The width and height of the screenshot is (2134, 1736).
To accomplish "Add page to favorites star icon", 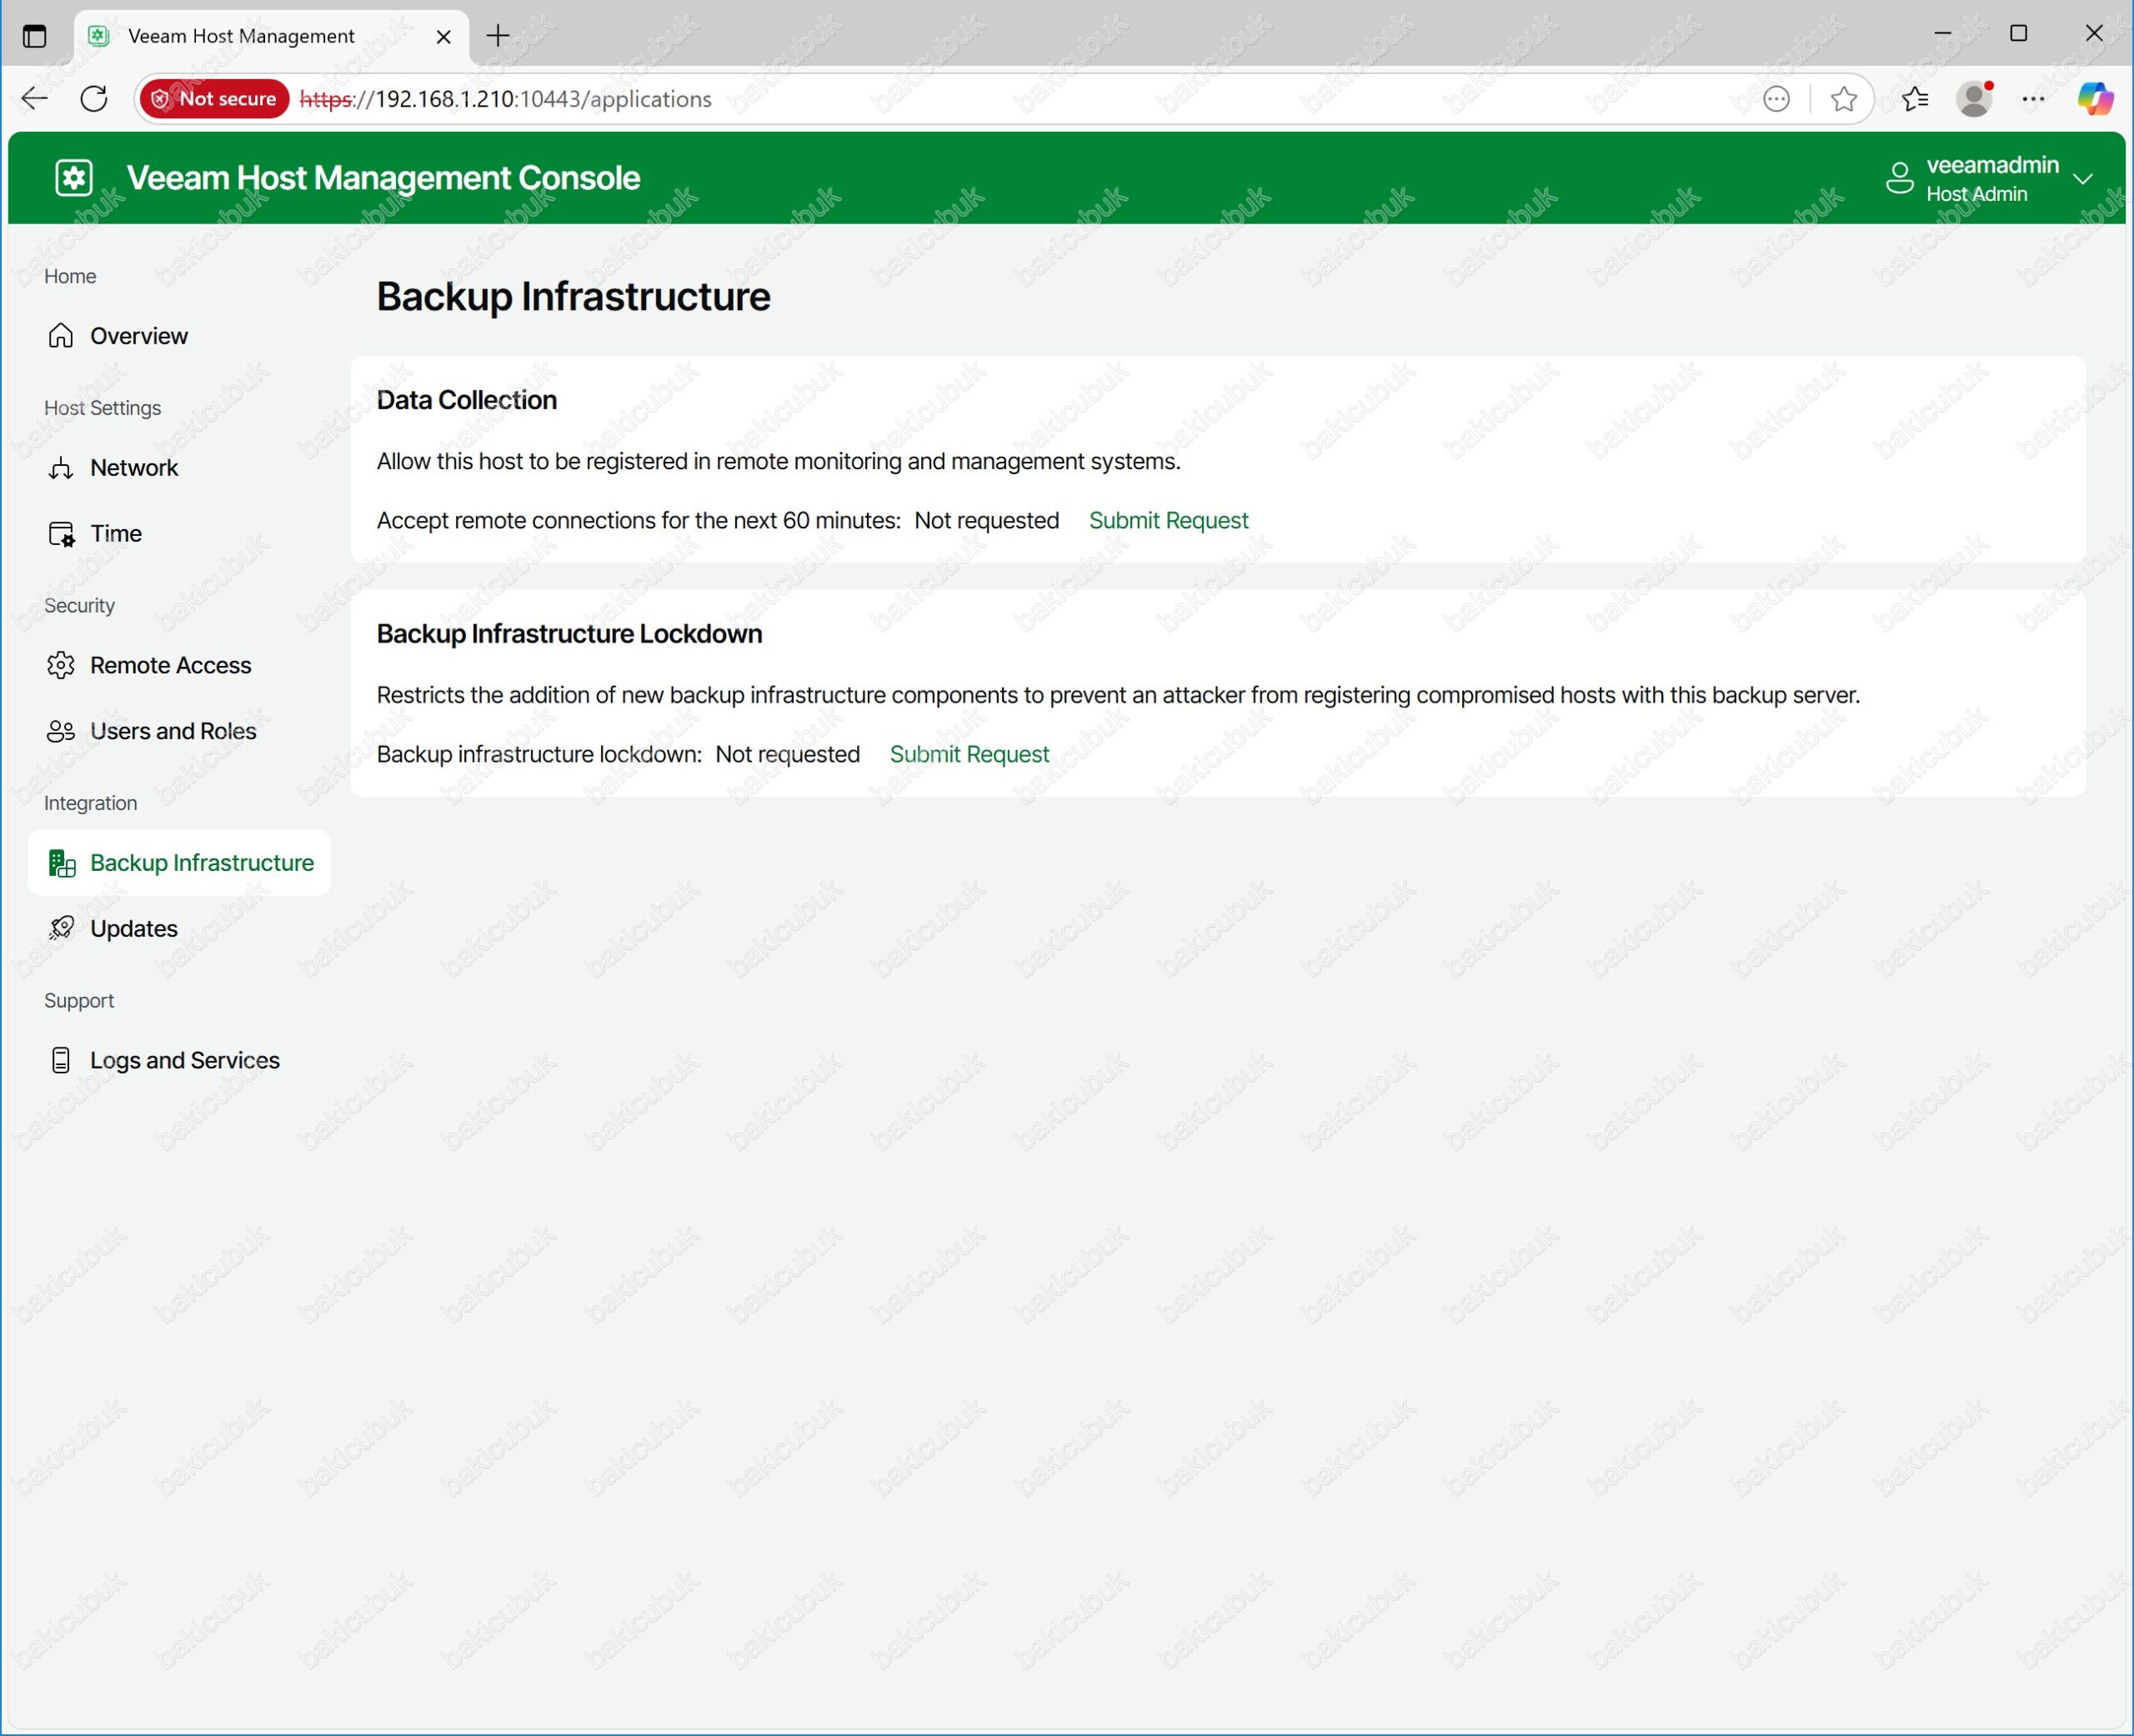I will [1844, 98].
